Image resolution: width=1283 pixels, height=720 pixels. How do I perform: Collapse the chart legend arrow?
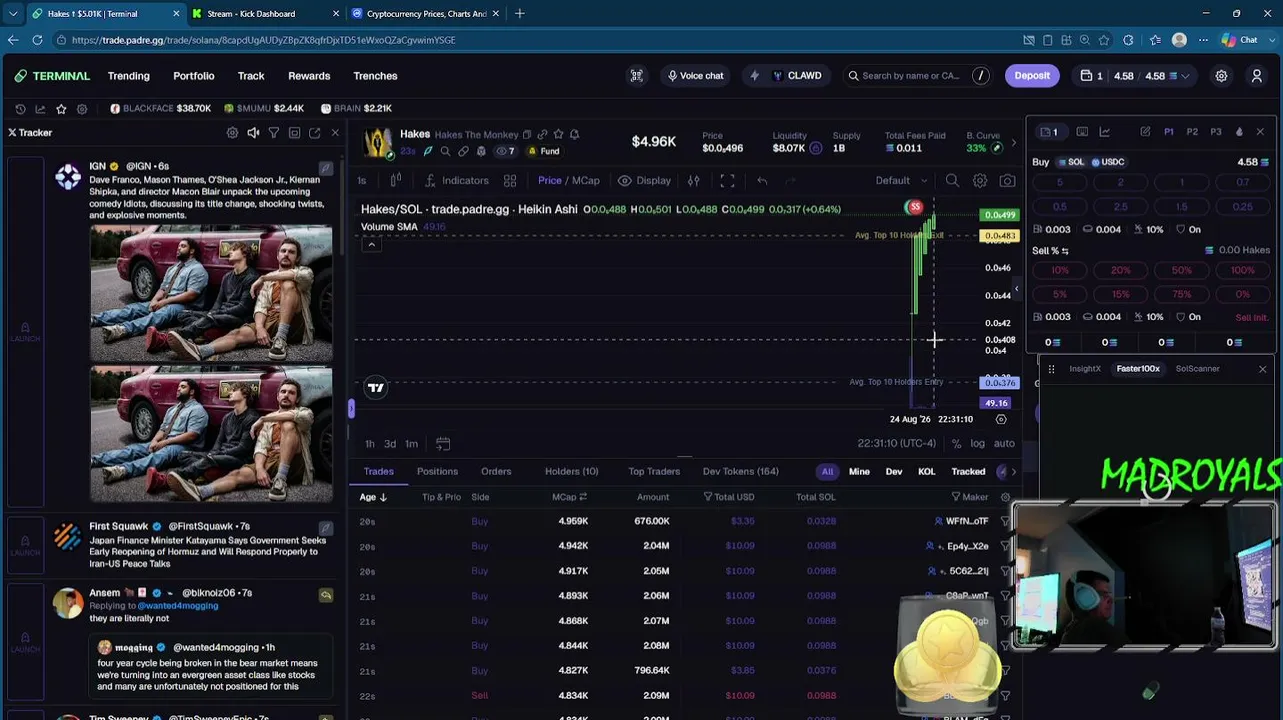(371, 244)
